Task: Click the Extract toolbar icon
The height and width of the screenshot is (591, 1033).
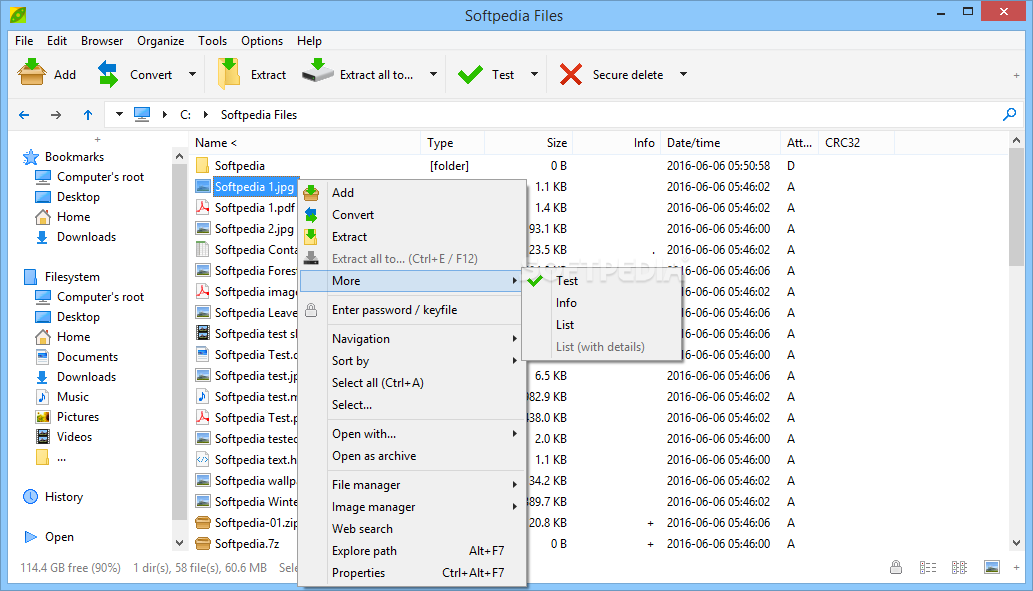Action: pyautogui.click(x=229, y=73)
